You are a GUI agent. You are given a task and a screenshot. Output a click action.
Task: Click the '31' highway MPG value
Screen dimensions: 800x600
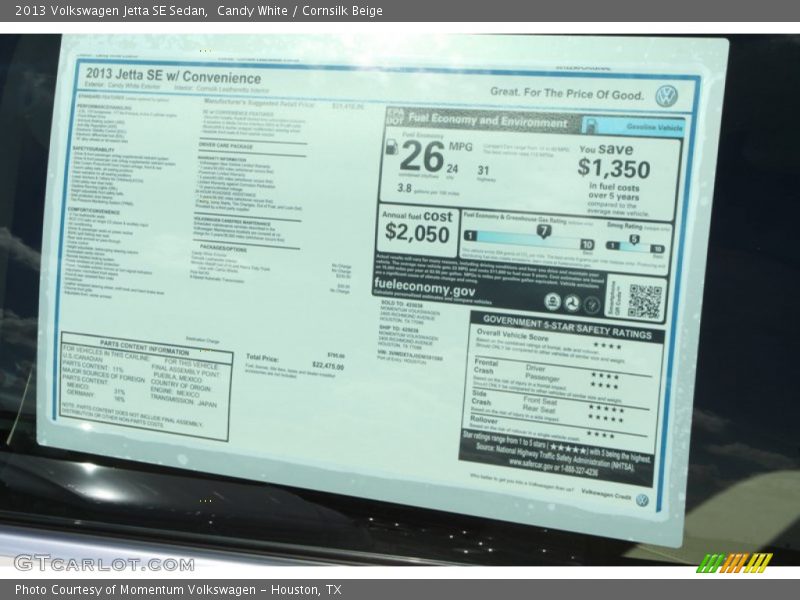point(483,170)
